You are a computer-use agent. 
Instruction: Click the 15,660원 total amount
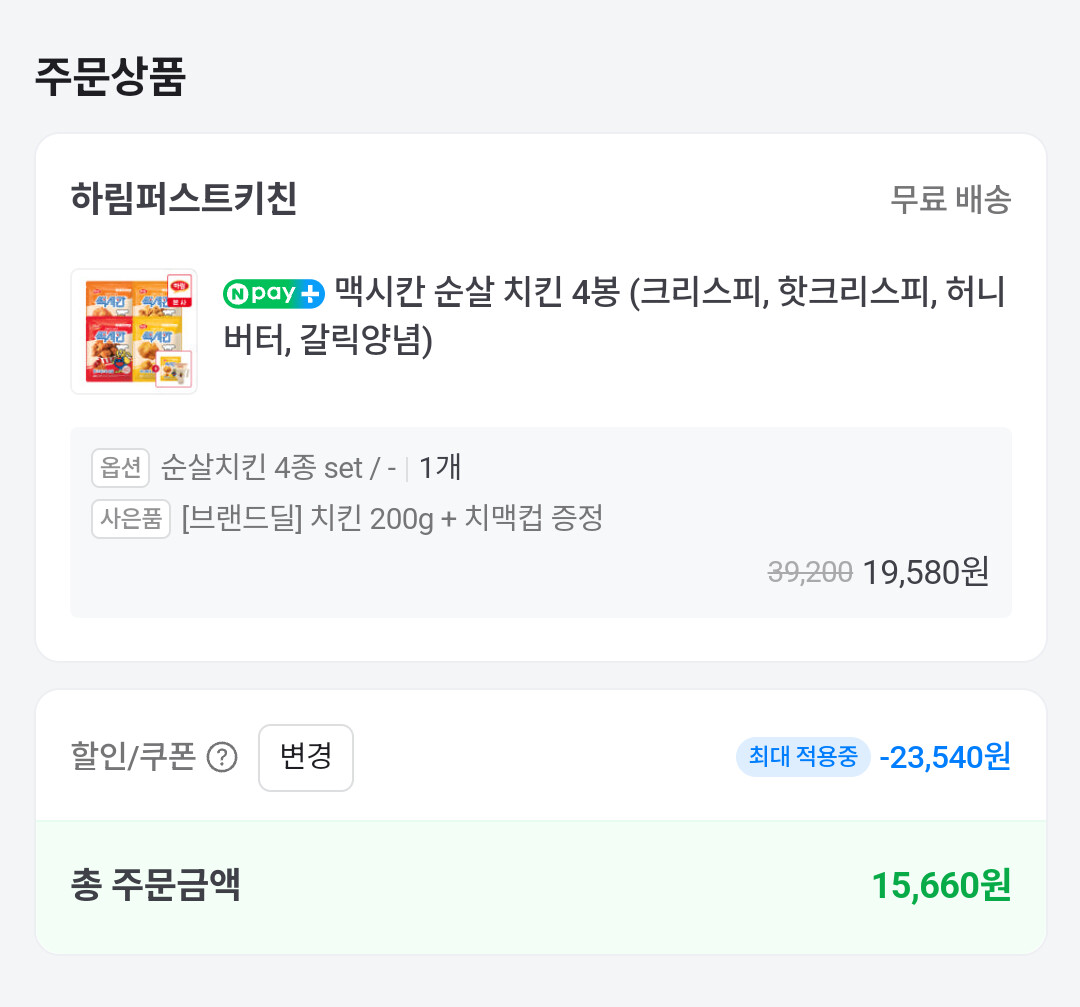pyautogui.click(x=941, y=885)
